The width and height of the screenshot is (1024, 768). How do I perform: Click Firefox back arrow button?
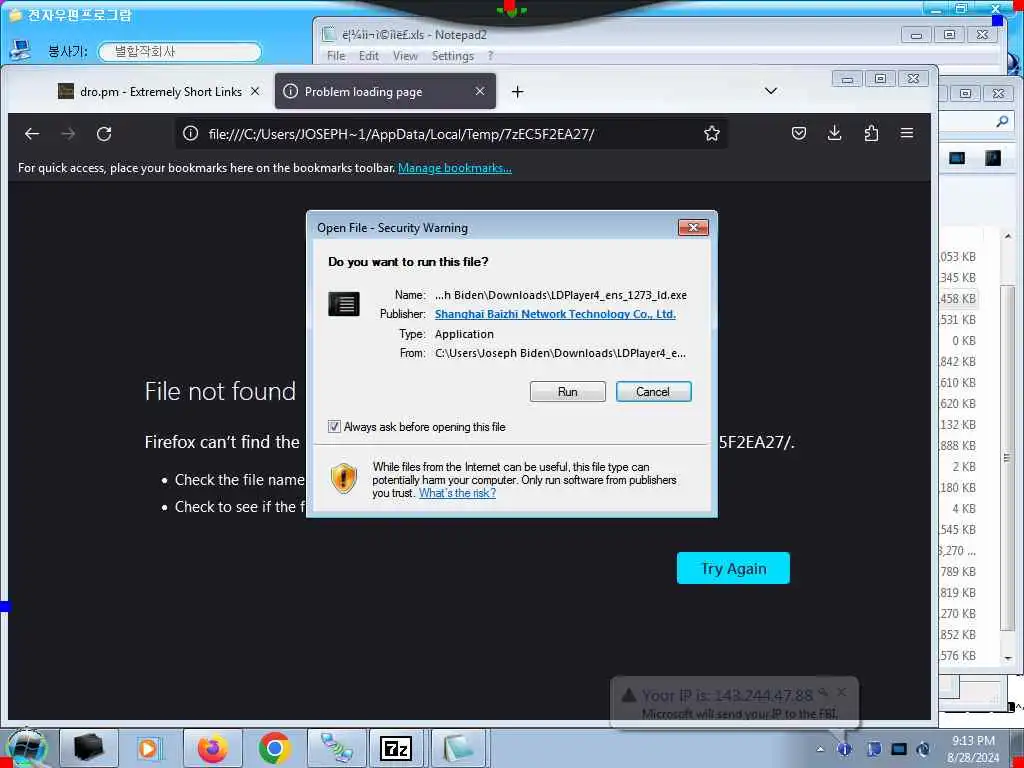coord(32,134)
